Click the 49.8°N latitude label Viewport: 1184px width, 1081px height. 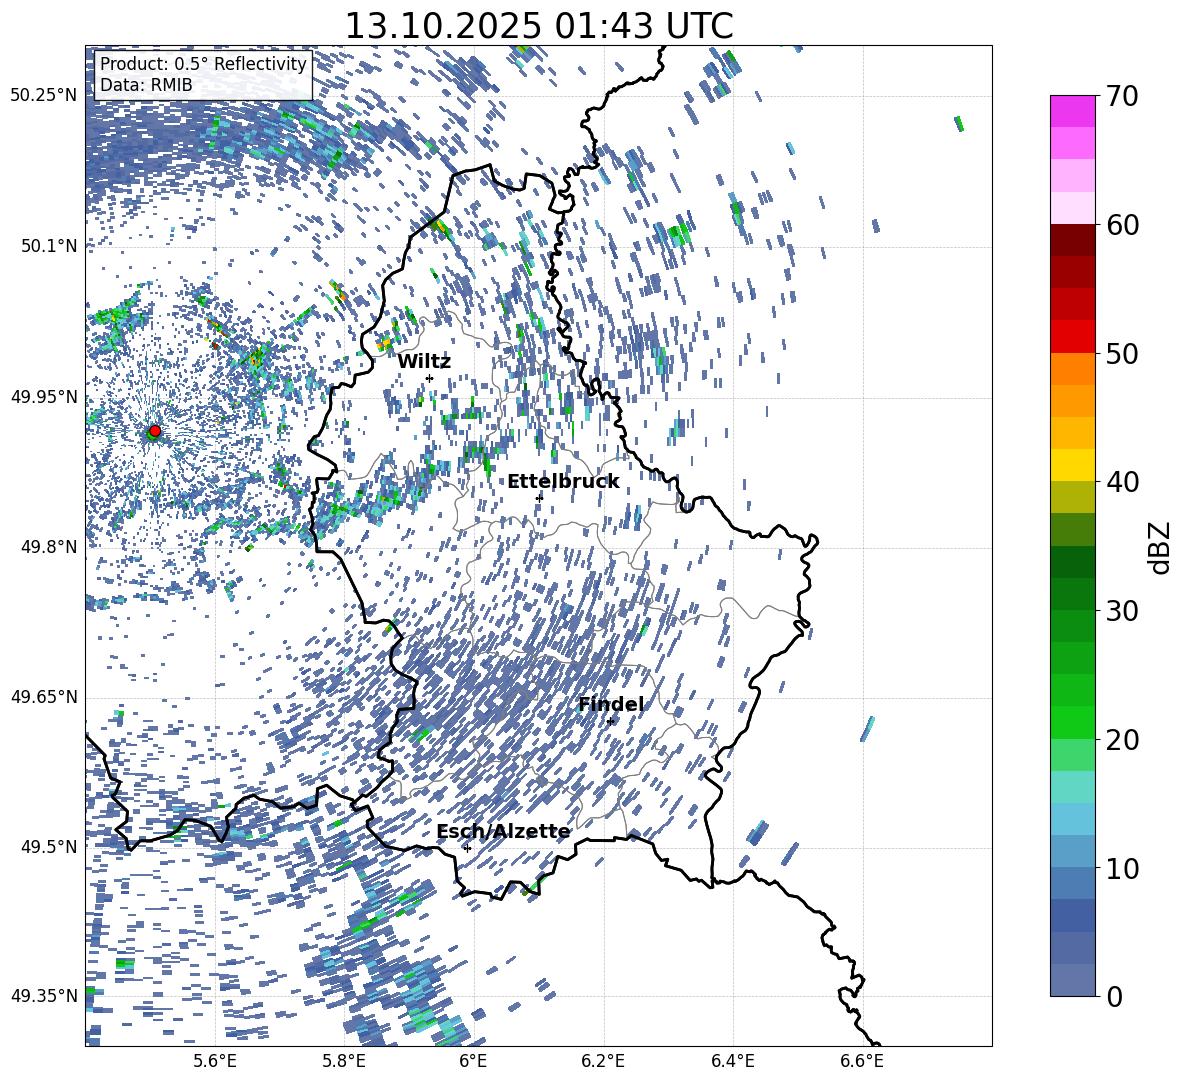(x=49, y=547)
